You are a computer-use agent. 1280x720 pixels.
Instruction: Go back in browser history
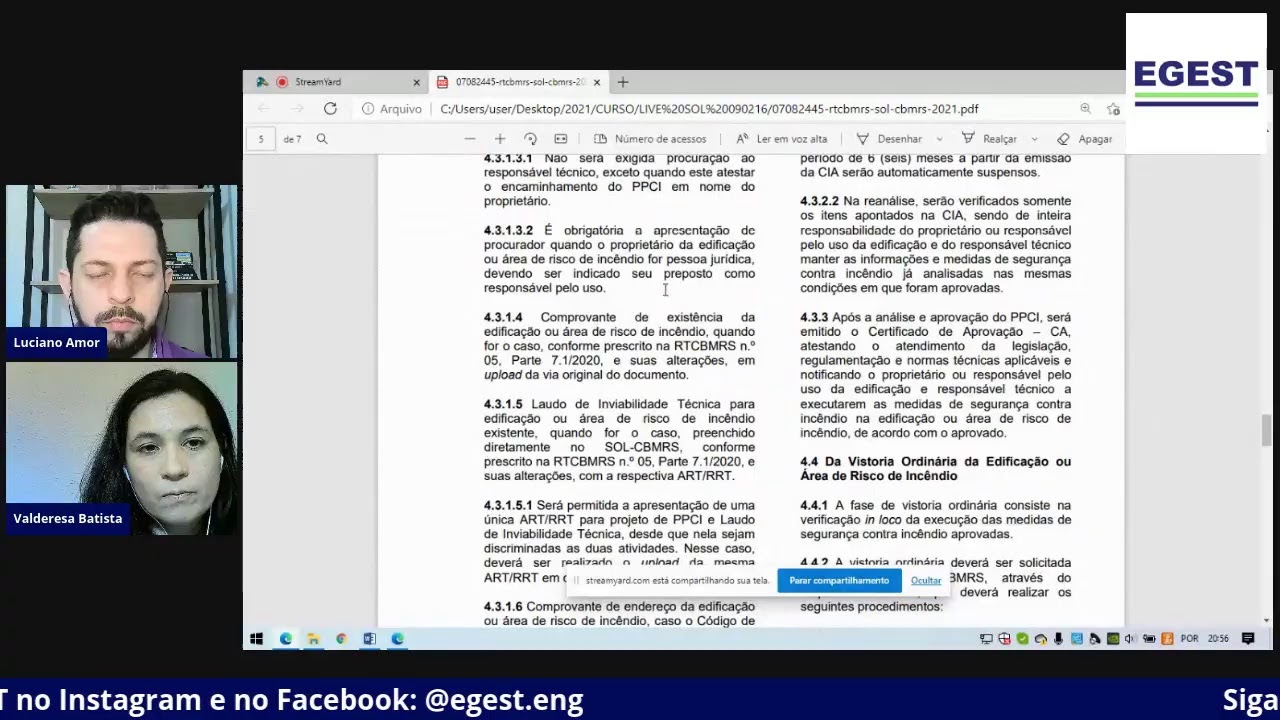point(263,109)
